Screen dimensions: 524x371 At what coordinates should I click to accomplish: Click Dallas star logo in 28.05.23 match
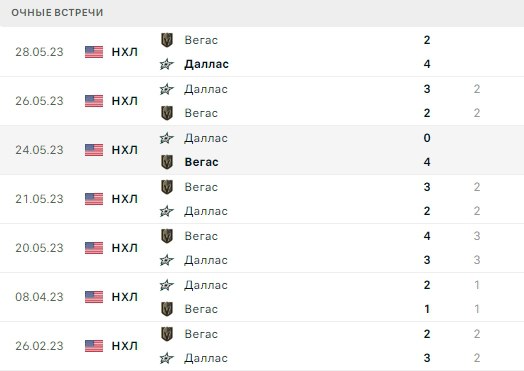click(167, 64)
